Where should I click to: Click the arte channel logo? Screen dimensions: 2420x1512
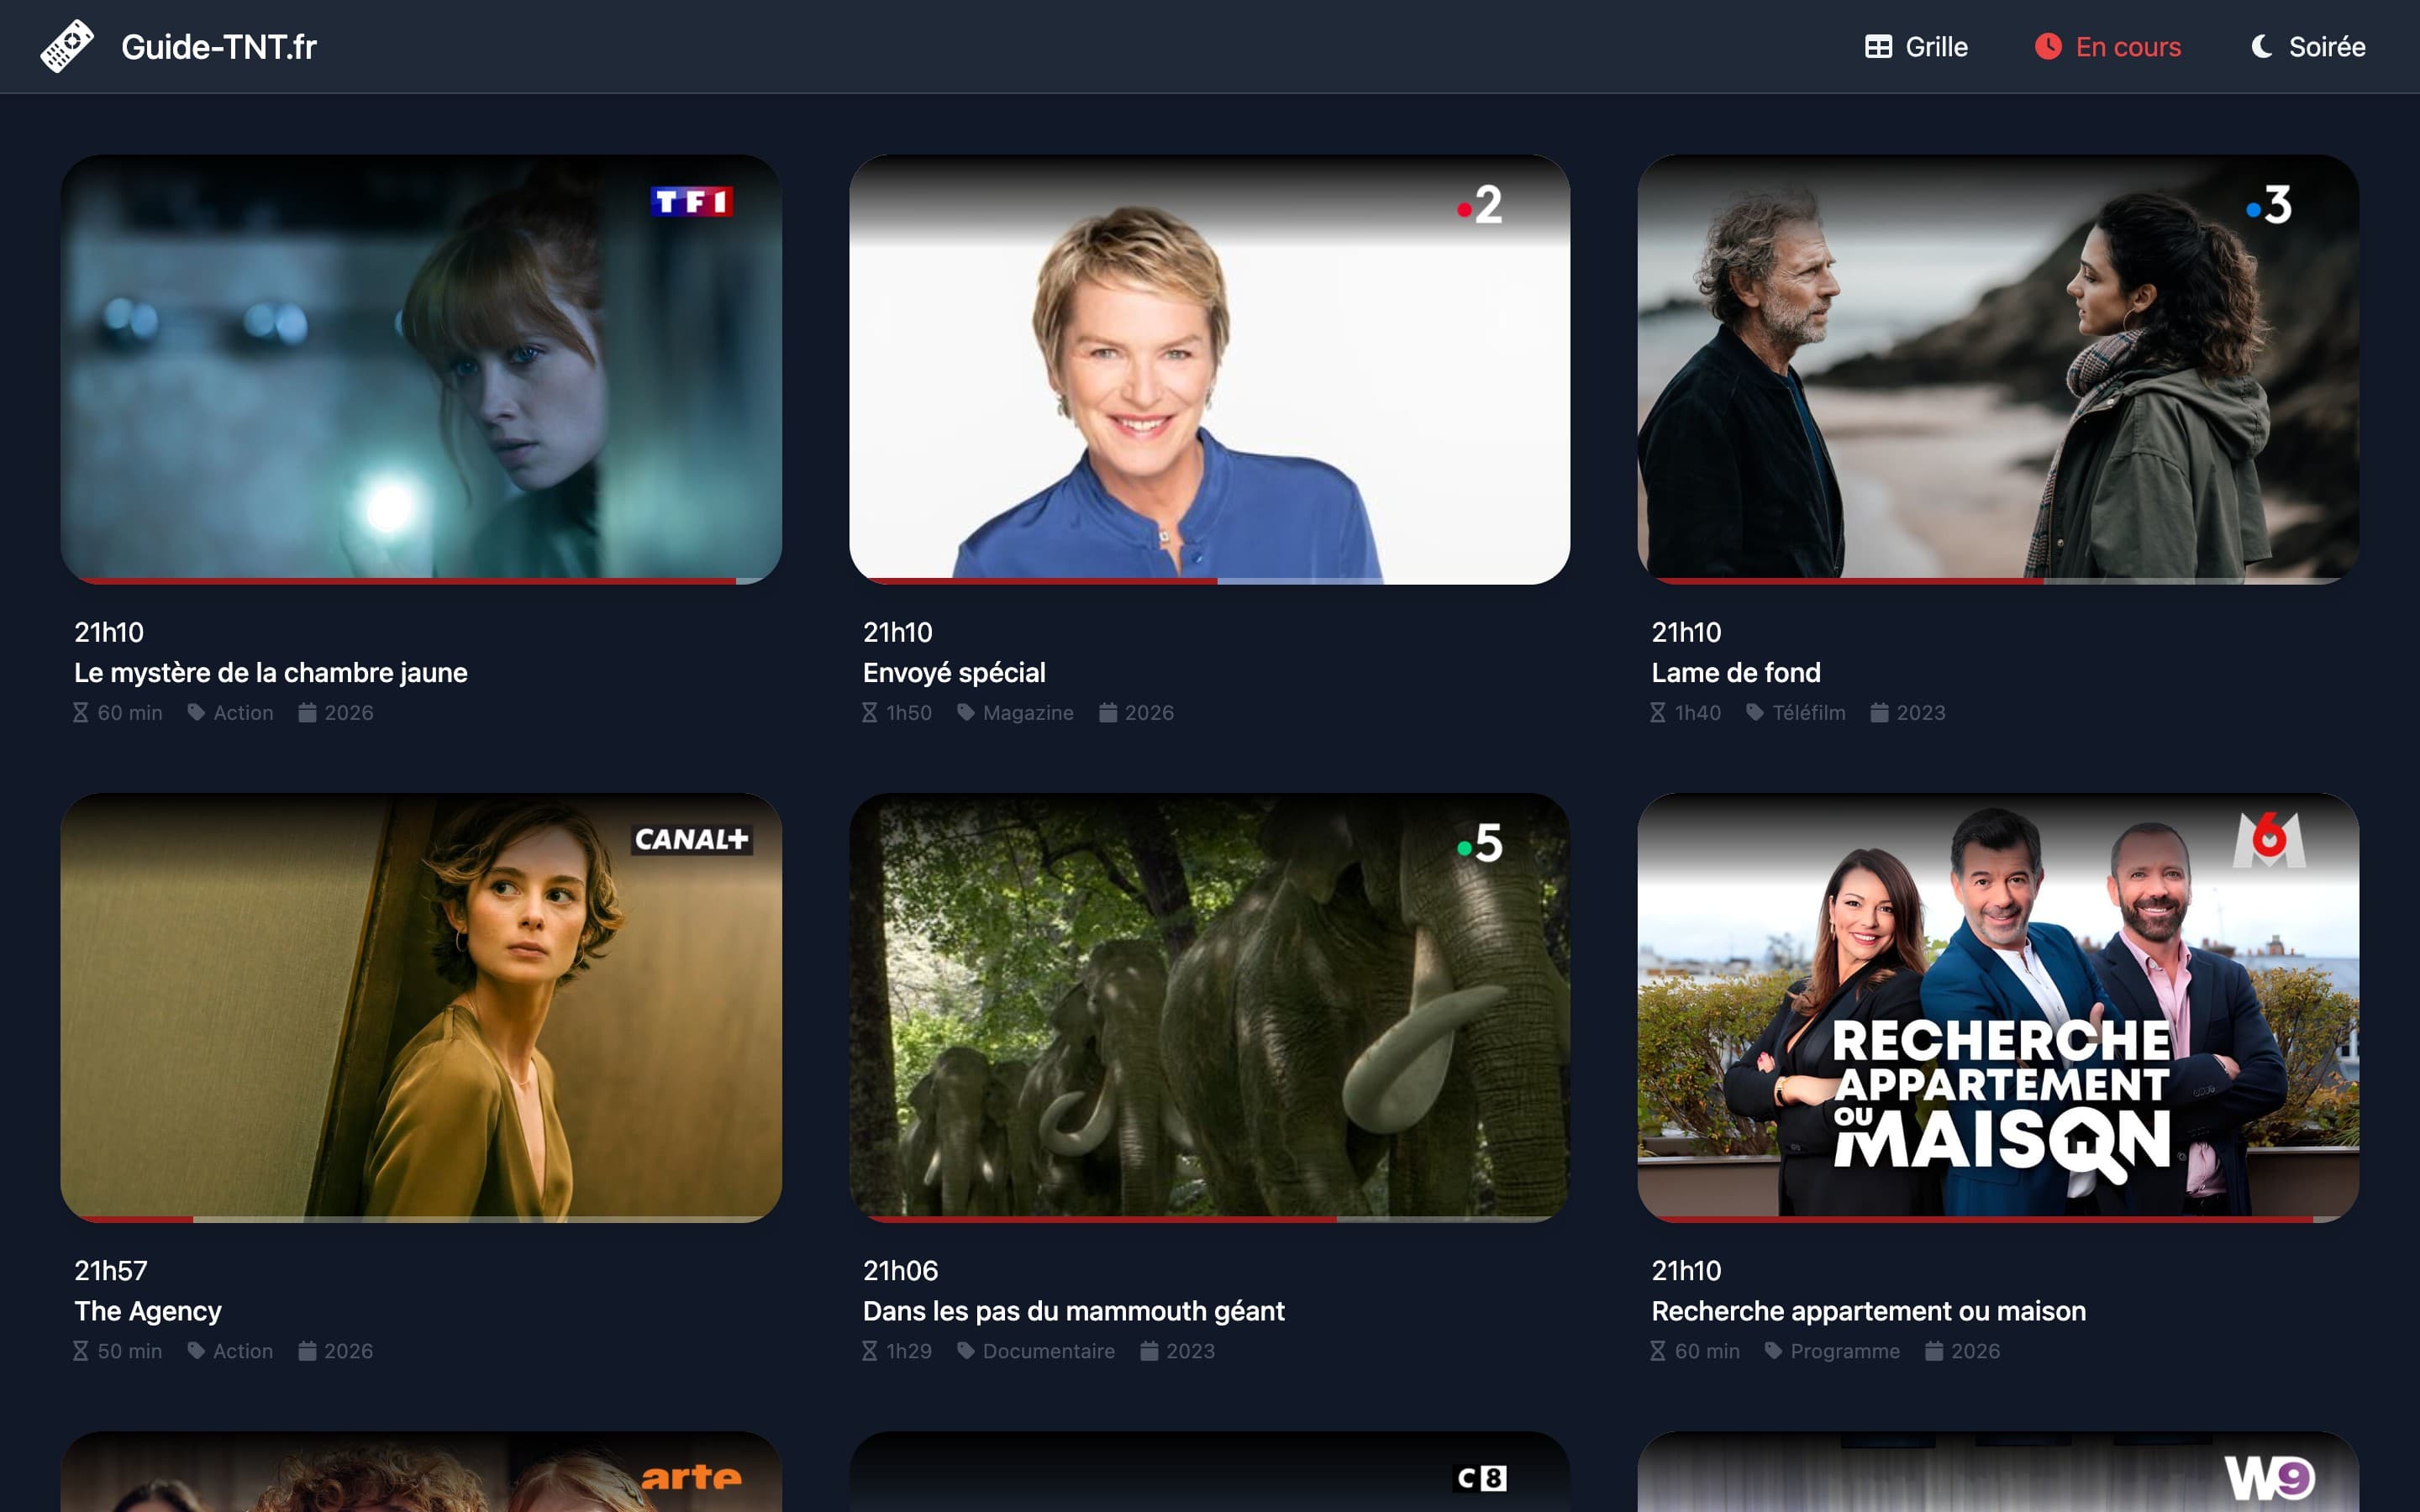(691, 1477)
